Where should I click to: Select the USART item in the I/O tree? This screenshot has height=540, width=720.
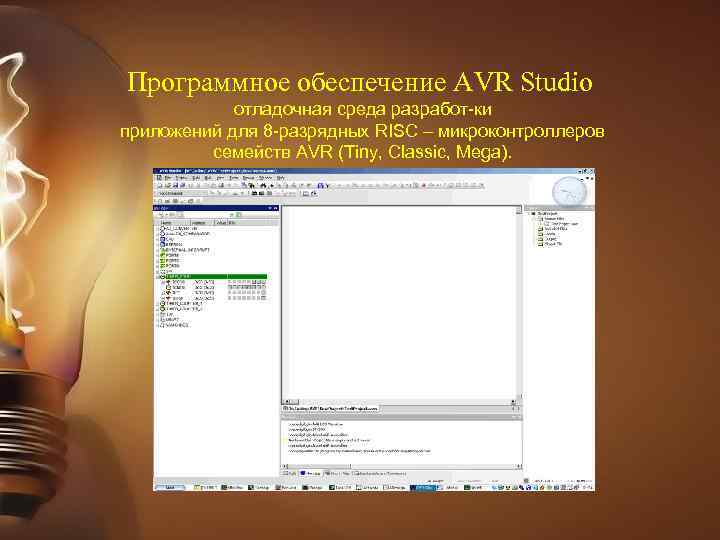click(x=169, y=319)
